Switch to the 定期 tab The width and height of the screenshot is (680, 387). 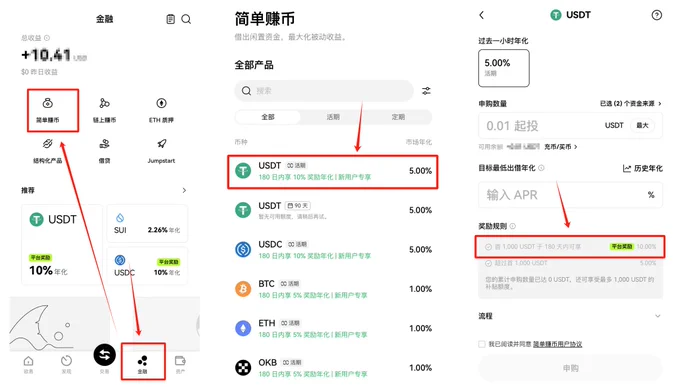[398, 117]
